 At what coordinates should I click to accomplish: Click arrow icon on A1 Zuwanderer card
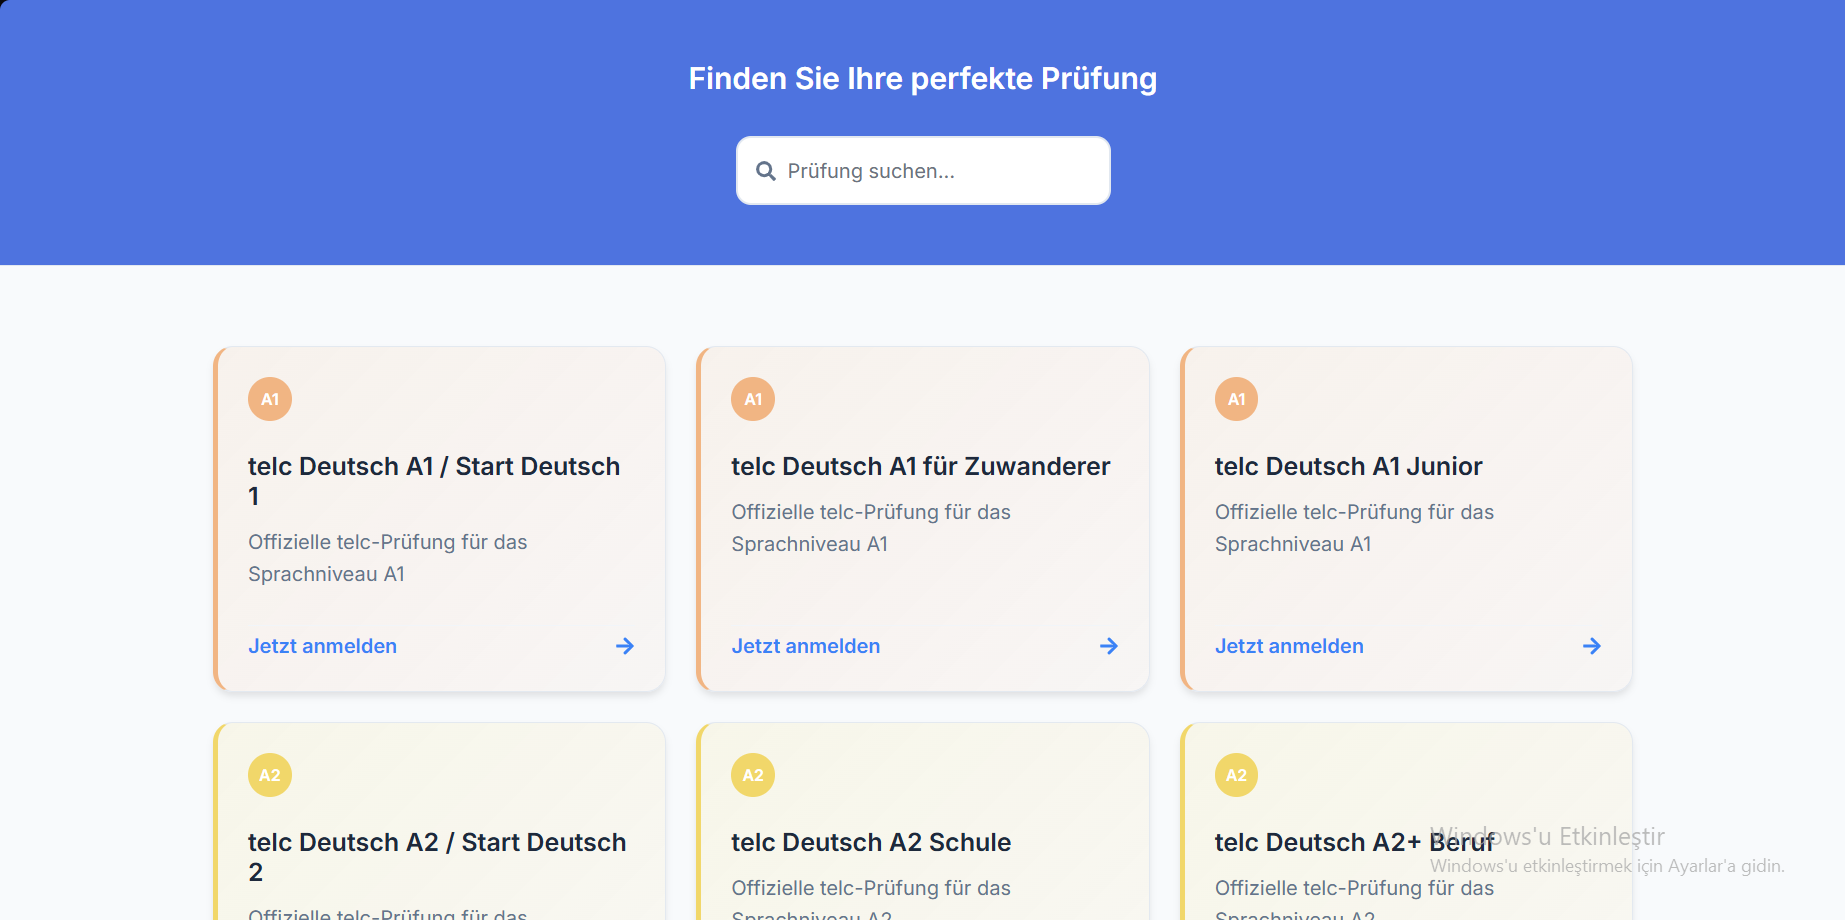(1108, 646)
